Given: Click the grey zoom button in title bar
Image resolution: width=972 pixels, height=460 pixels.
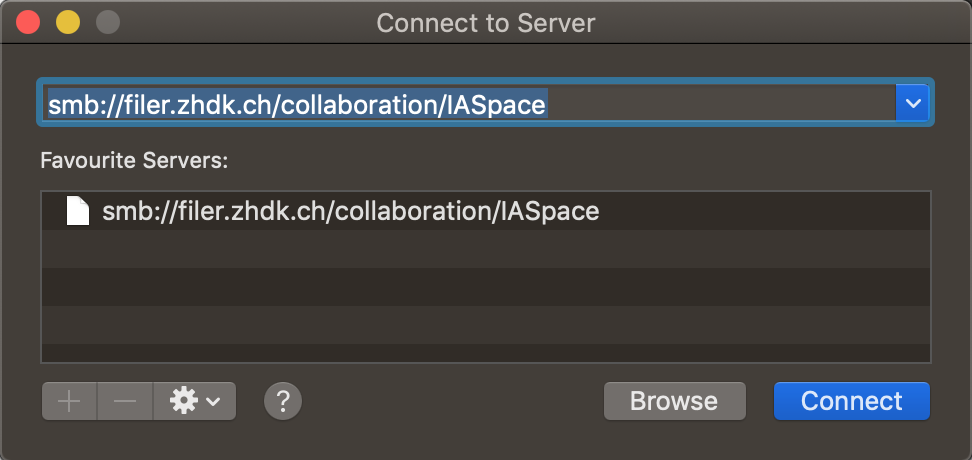Looking at the screenshot, I should pyautogui.click(x=106, y=22).
